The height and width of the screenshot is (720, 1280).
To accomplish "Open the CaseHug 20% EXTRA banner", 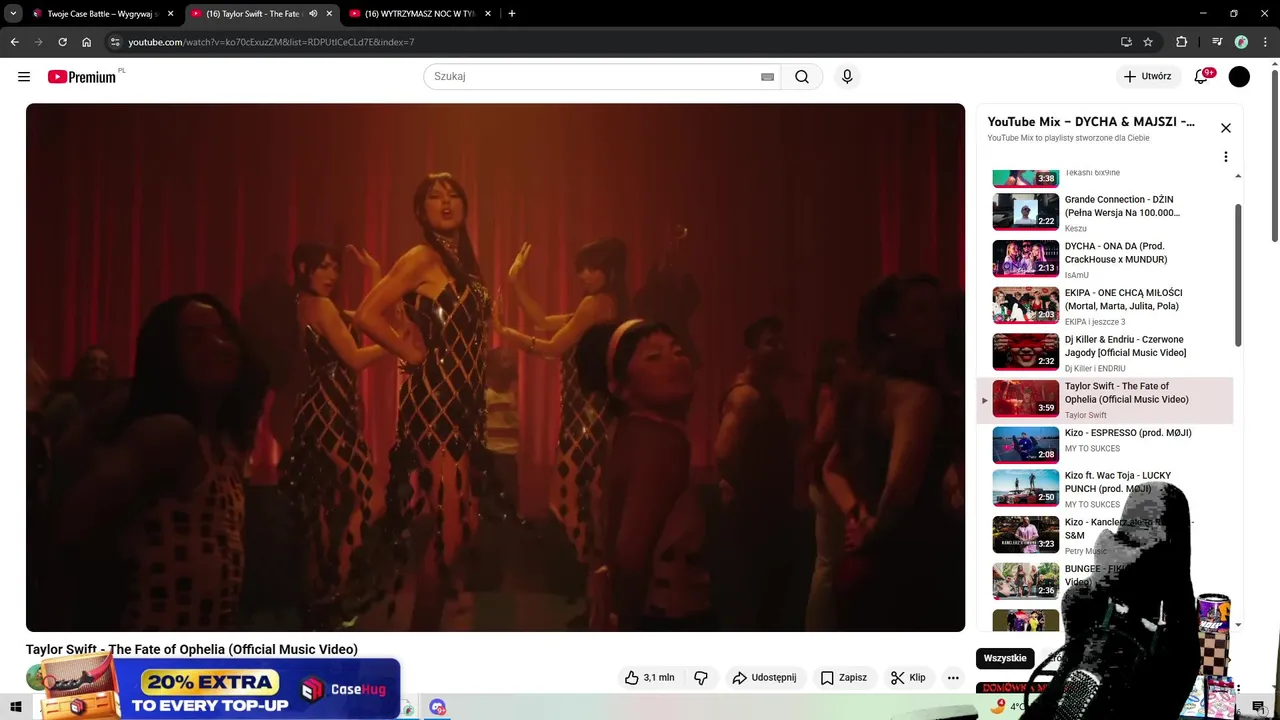I will (x=221, y=688).
